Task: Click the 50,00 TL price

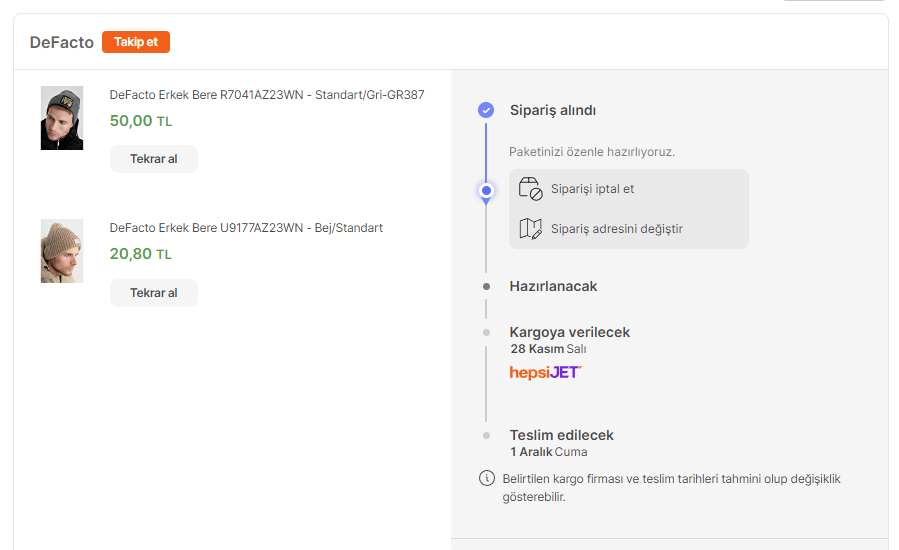Action: coord(141,121)
